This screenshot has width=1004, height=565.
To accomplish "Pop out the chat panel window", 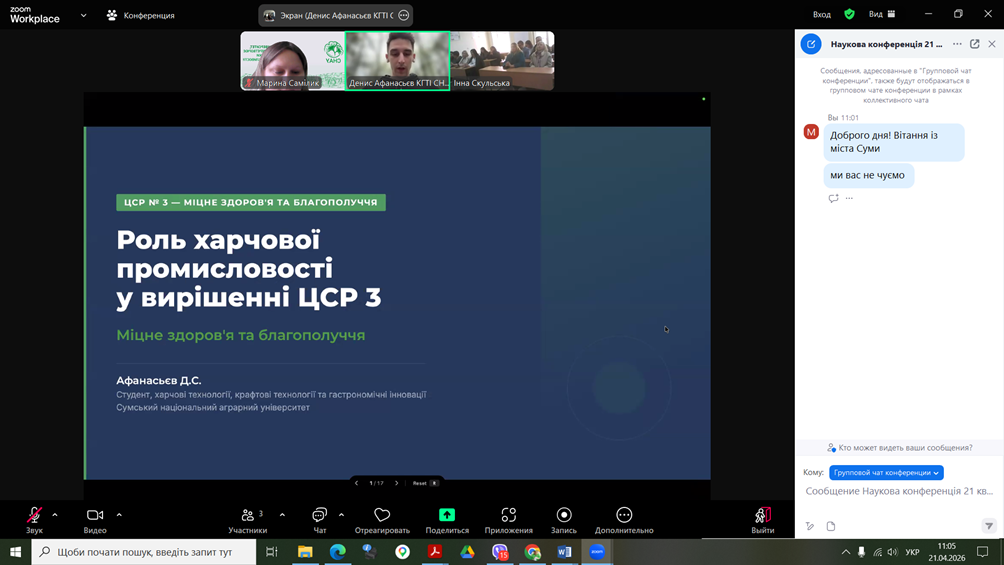I will 975,44.
